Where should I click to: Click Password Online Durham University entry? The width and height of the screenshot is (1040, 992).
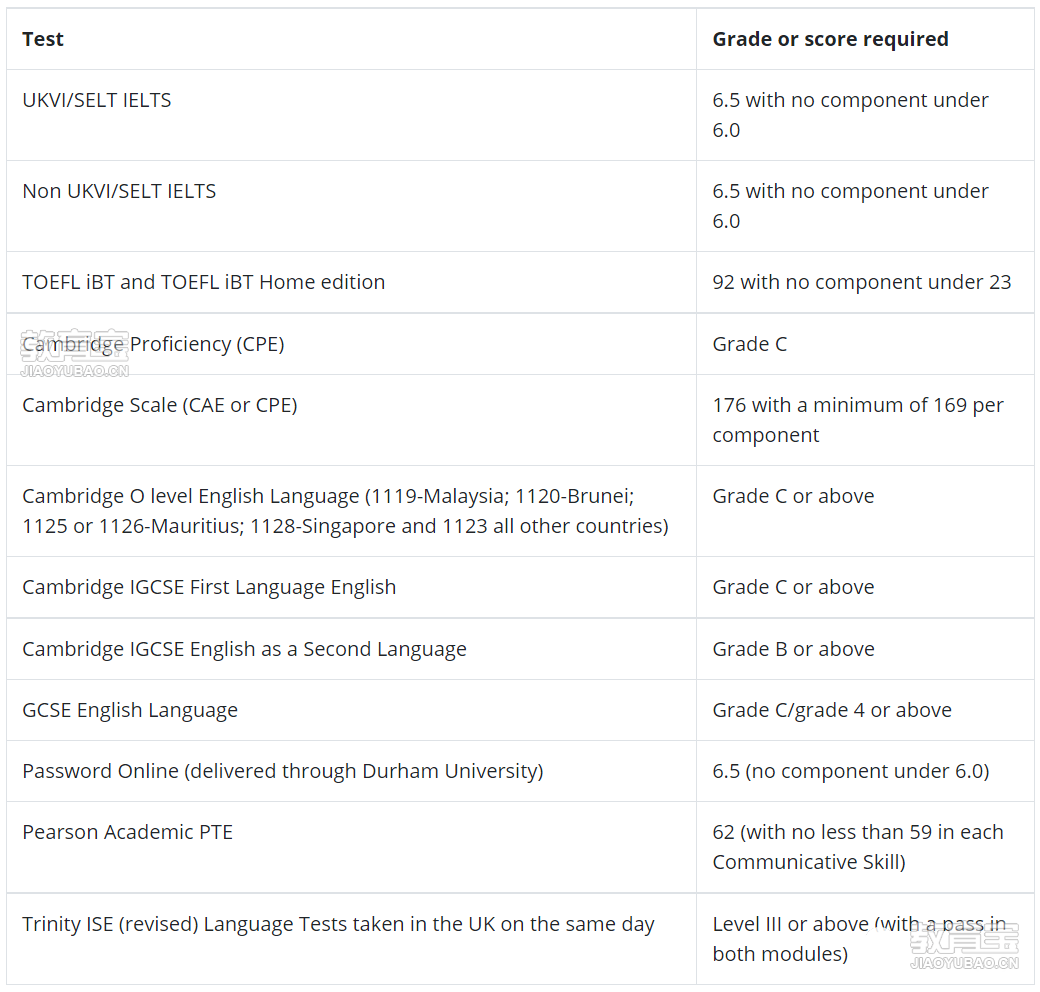point(283,771)
